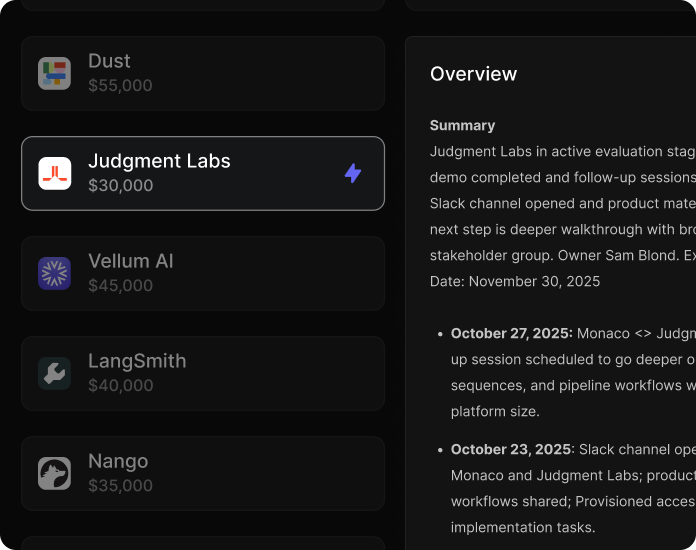Click the $30,000 amount under Judgment Labs

pyautogui.click(x=120, y=186)
